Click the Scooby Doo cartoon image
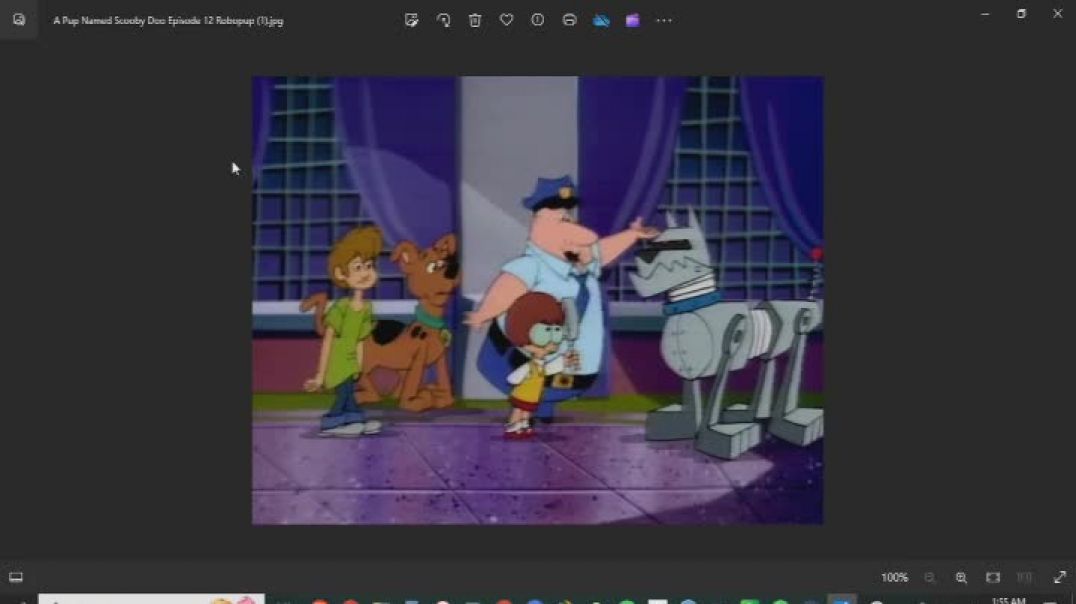Viewport: 1076px width, 604px height. pos(537,300)
